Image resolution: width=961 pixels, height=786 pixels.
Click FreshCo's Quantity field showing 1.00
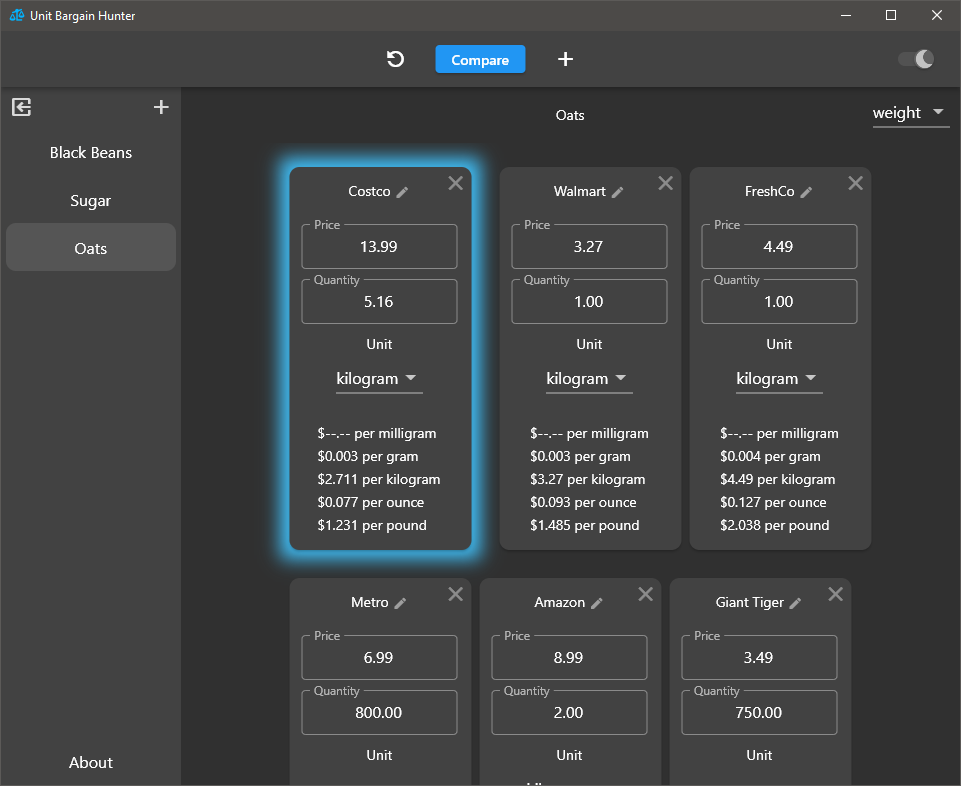pos(779,302)
